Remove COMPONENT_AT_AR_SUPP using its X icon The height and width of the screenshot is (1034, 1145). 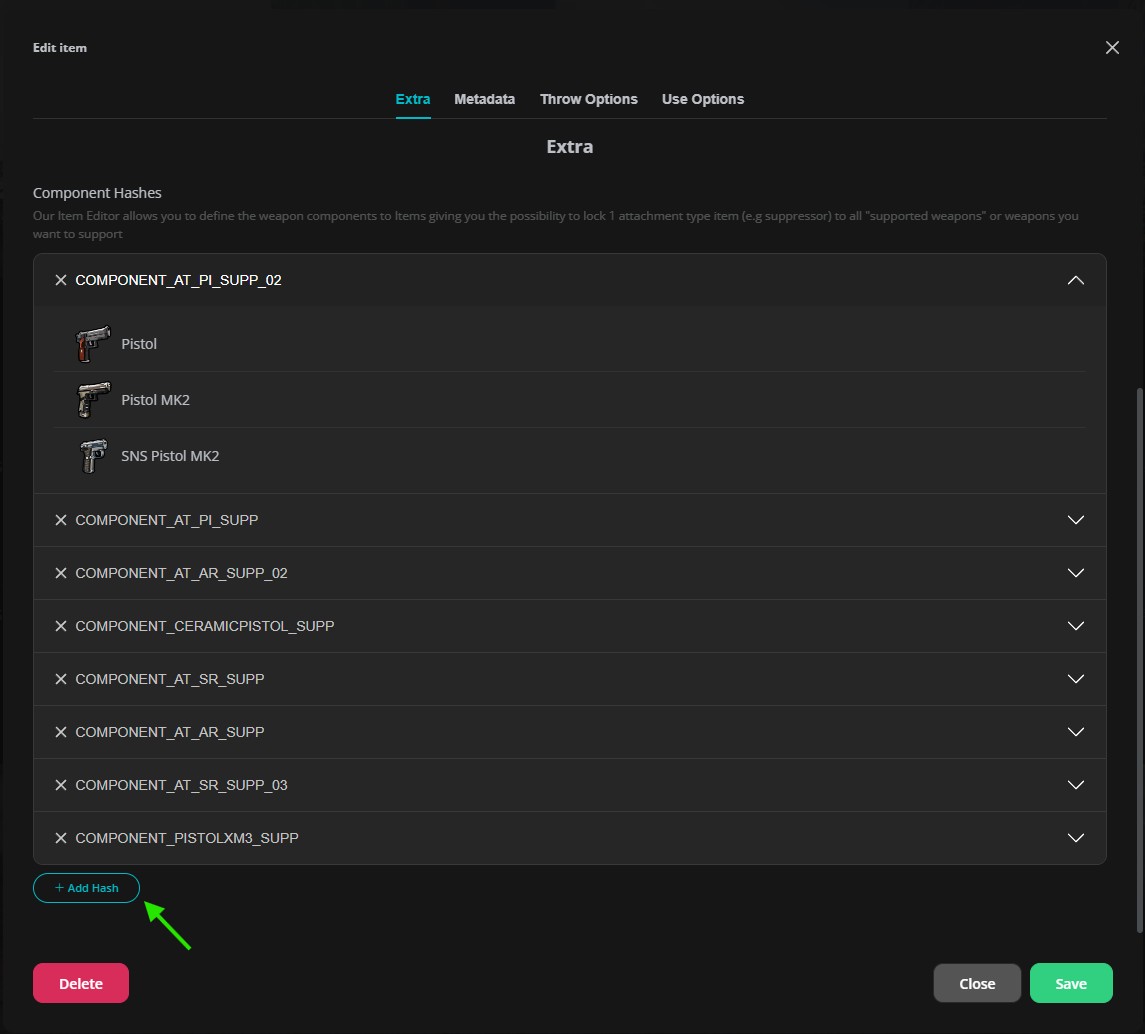[61, 731]
